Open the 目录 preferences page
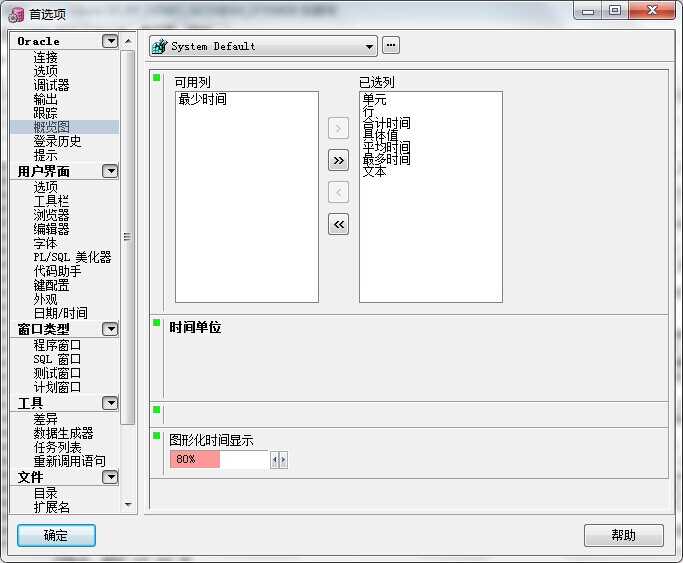Viewport: 683px width, 563px height. coord(46,493)
